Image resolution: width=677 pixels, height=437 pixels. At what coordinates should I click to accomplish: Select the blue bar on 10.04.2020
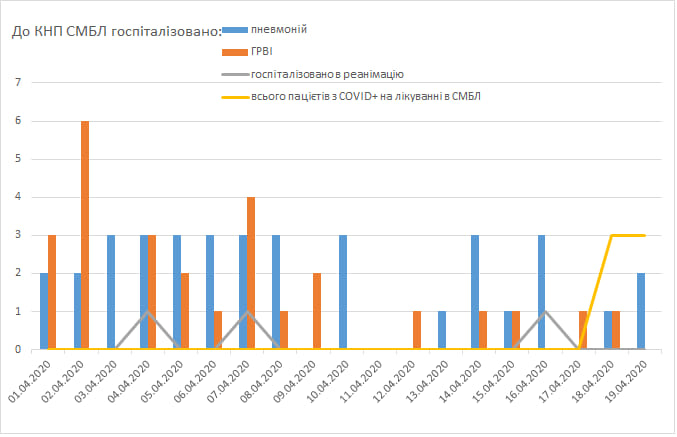[x=343, y=292]
